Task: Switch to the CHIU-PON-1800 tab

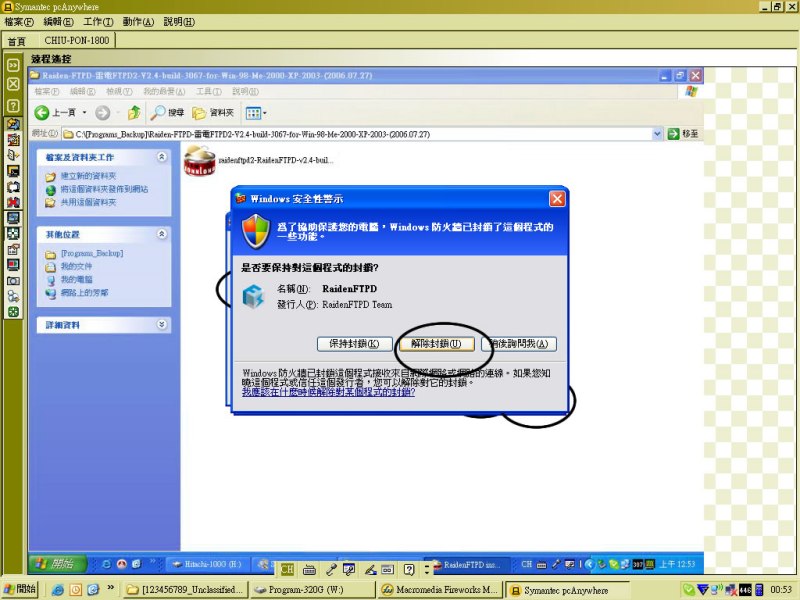Action: pyautogui.click(x=77, y=40)
